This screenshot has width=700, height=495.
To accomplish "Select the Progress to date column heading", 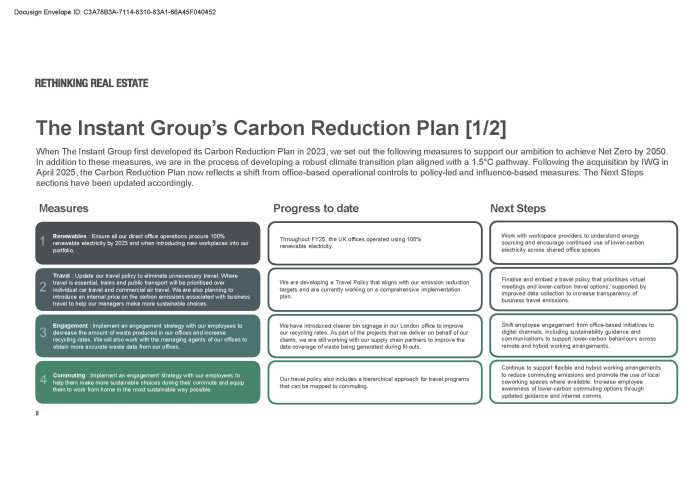I will click(316, 208).
